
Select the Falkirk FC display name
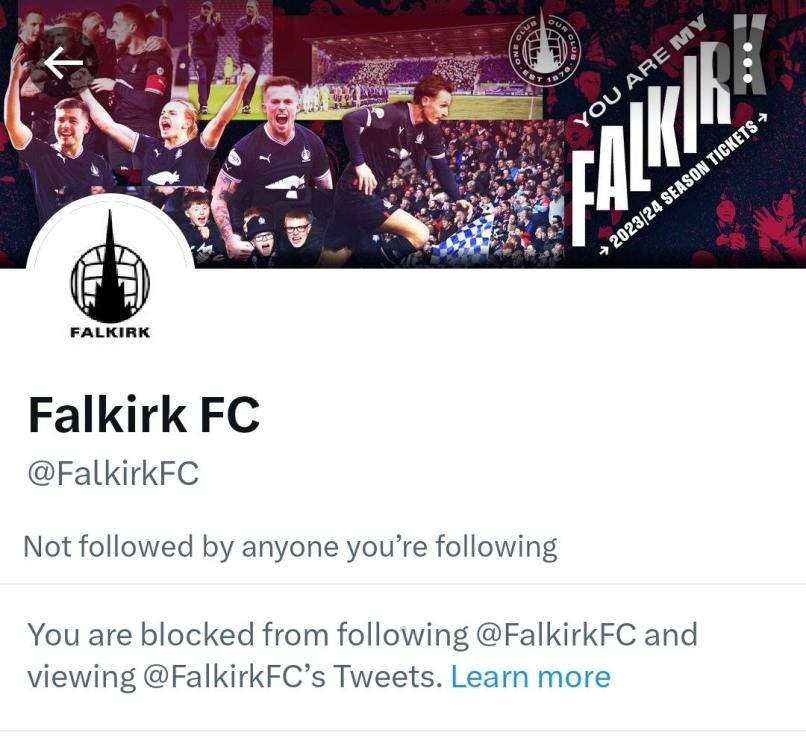pos(144,414)
